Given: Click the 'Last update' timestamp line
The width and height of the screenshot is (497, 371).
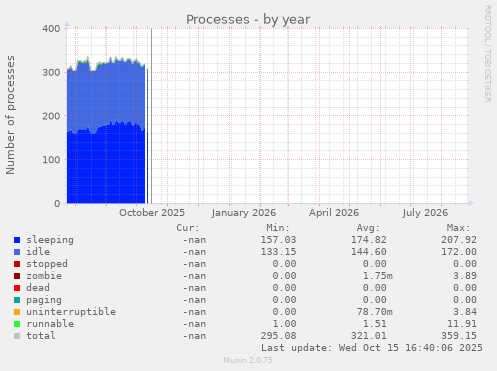Looking at the screenshot, I should [372, 348].
